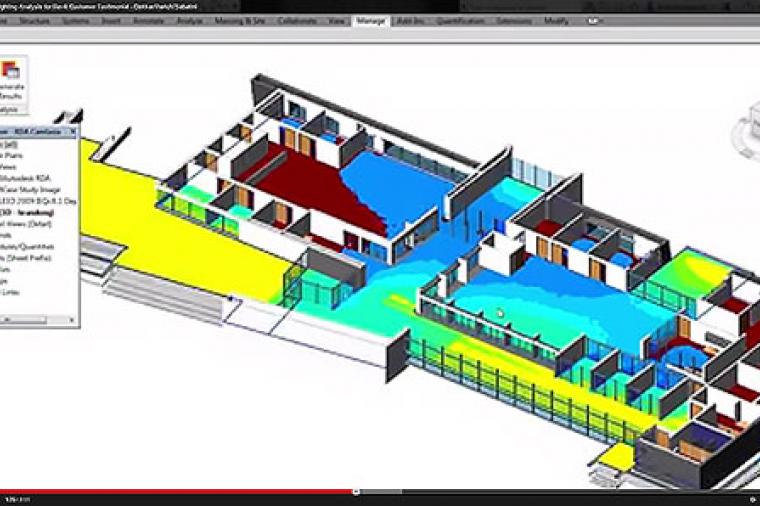The width and height of the screenshot is (760, 506).
Task: Open the Structure ribbon tab
Action: 34,20
